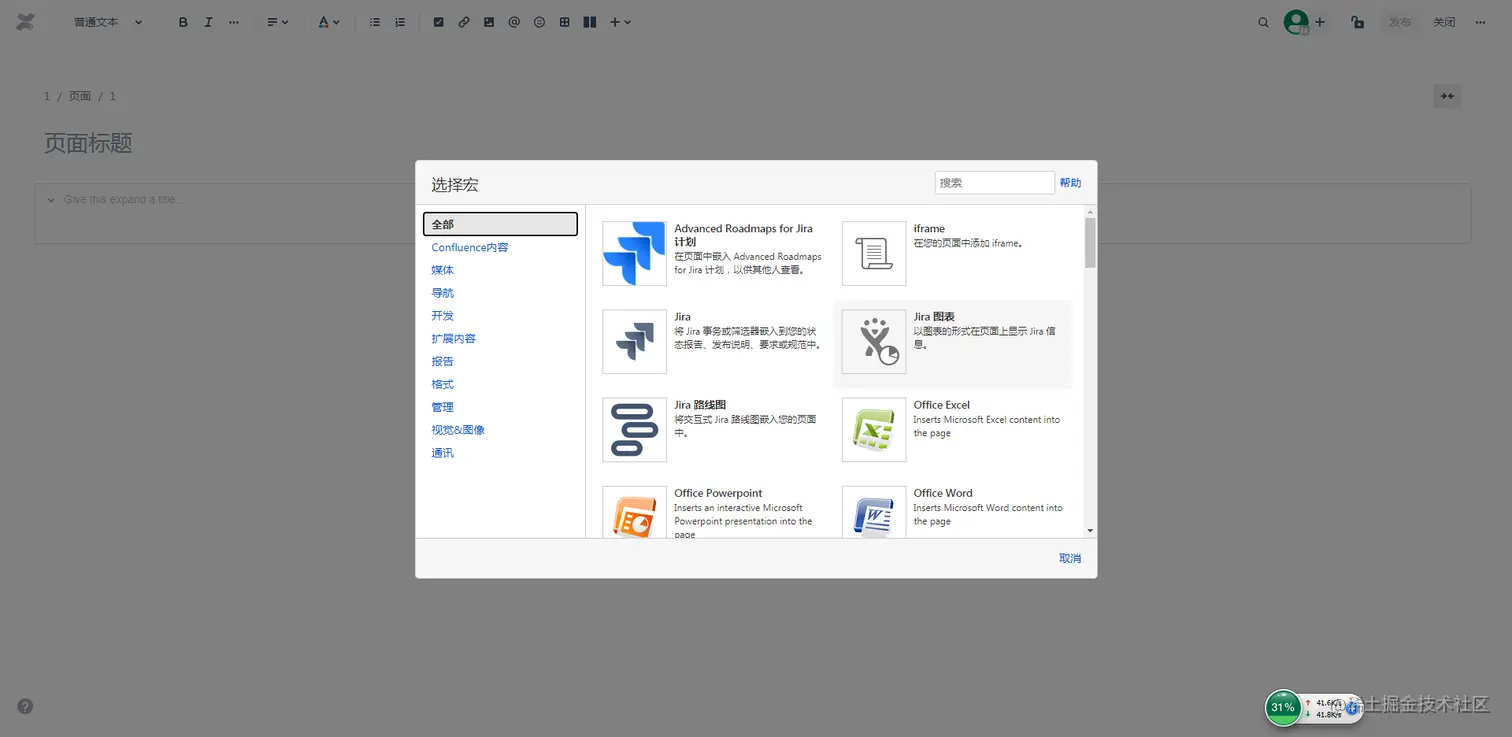Select the 媒体 category
The height and width of the screenshot is (737, 1512).
pos(443,270)
